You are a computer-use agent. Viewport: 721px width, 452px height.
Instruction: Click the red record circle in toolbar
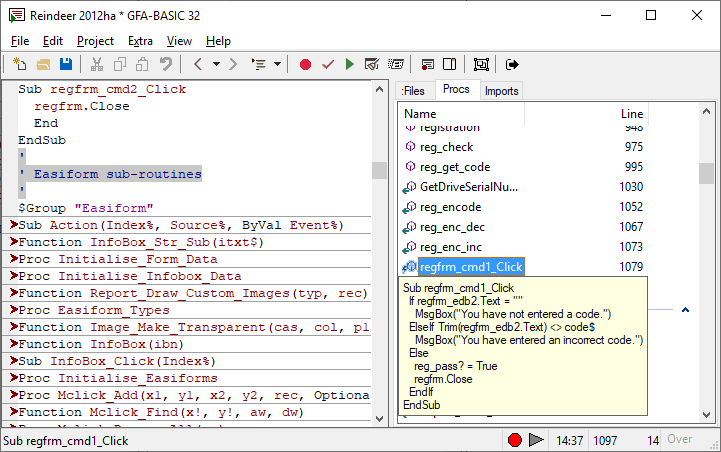click(x=305, y=65)
